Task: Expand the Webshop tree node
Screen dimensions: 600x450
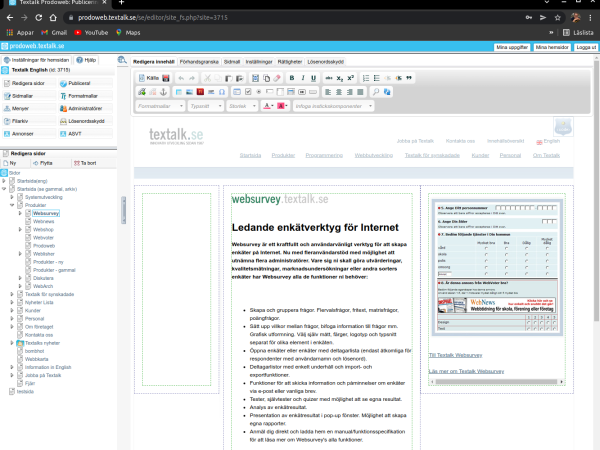Action: coord(20,230)
